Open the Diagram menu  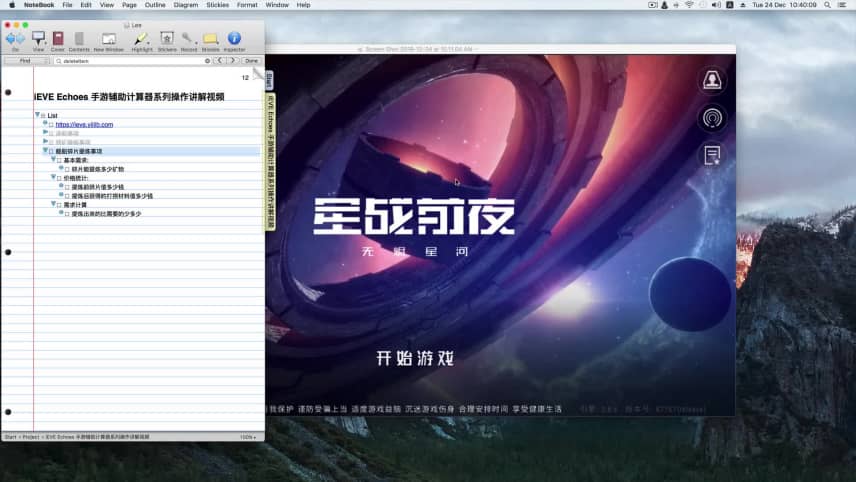pyautogui.click(x=186, y=5)
